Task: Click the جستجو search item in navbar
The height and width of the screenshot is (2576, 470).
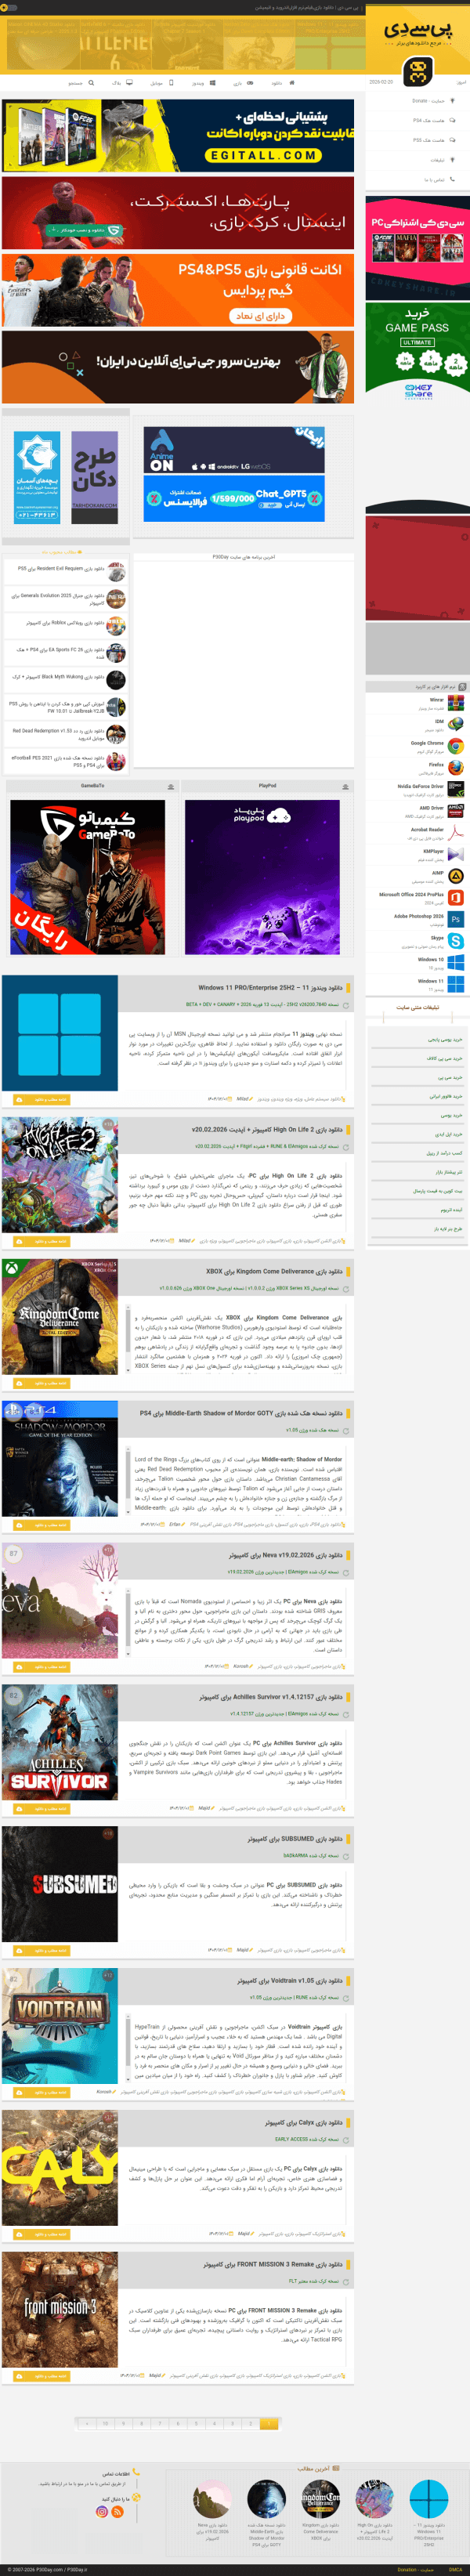Action: pos(81,83)
